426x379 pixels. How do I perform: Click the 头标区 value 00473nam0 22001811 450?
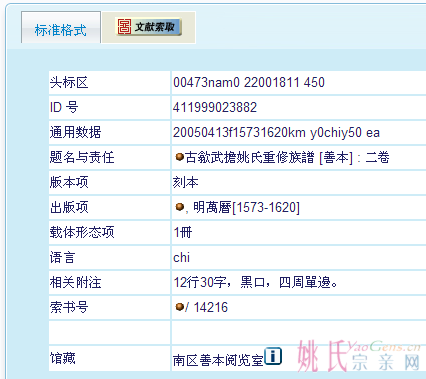tap(249, 82)
